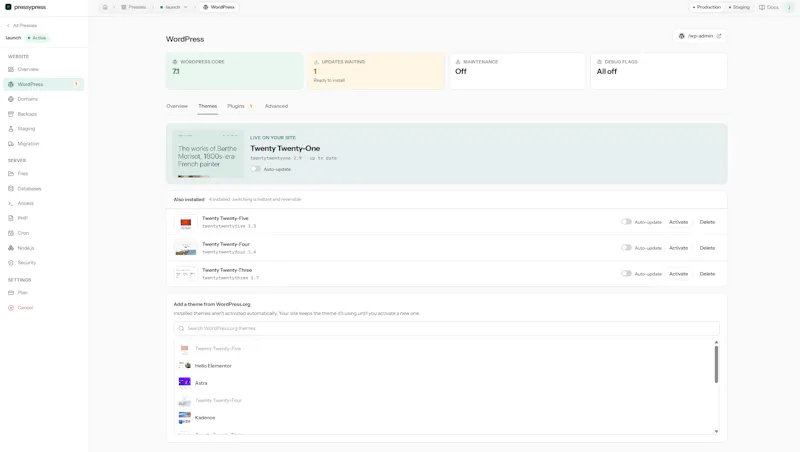The width and height of the screenshot is (800, 452).
Task: Open /wp-admin link button
Action: point(699,36)
